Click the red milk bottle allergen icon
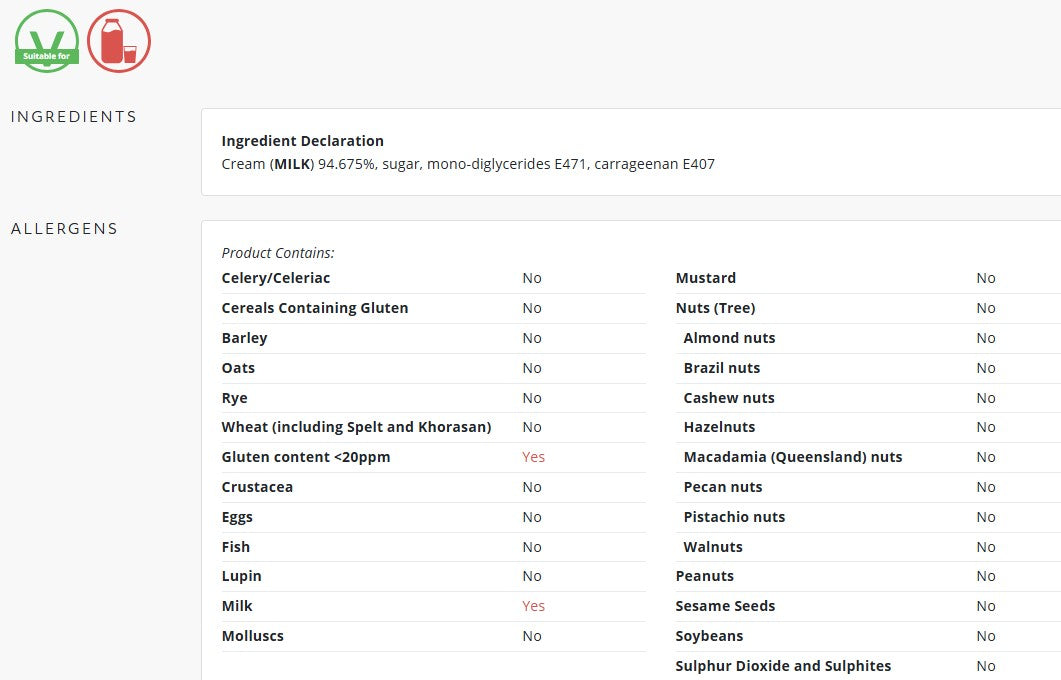Image resolution: width=1061 pixels, height=680 pixels. (119, 41)
